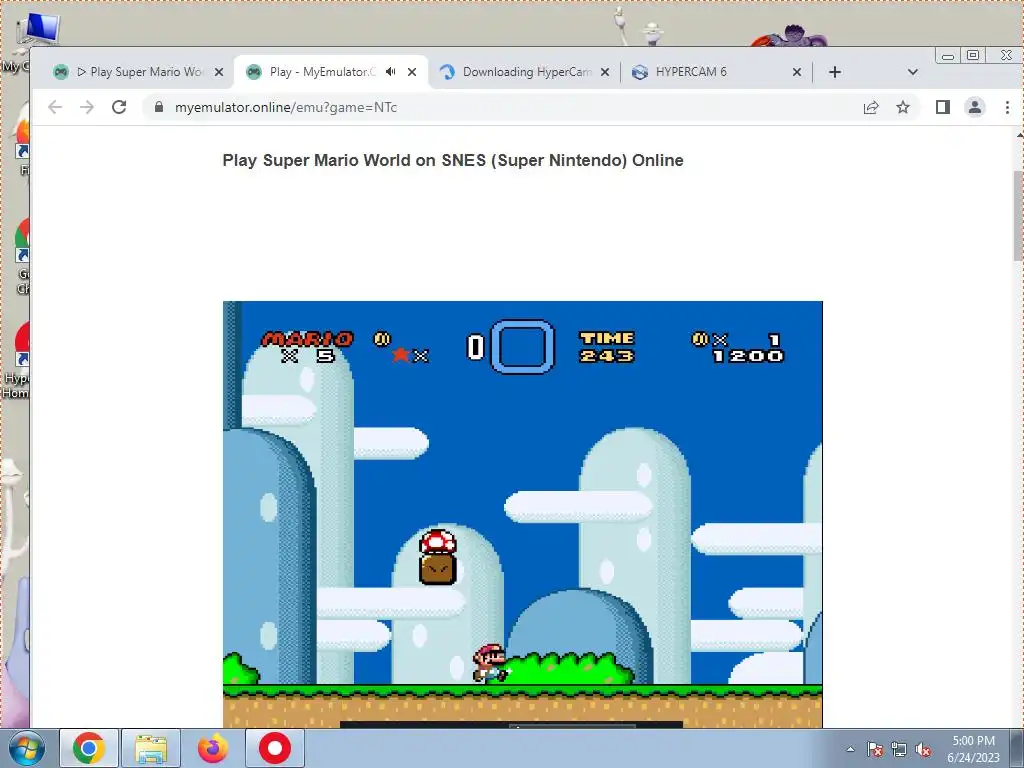Restore down the Chrome window

click(972, 56)
